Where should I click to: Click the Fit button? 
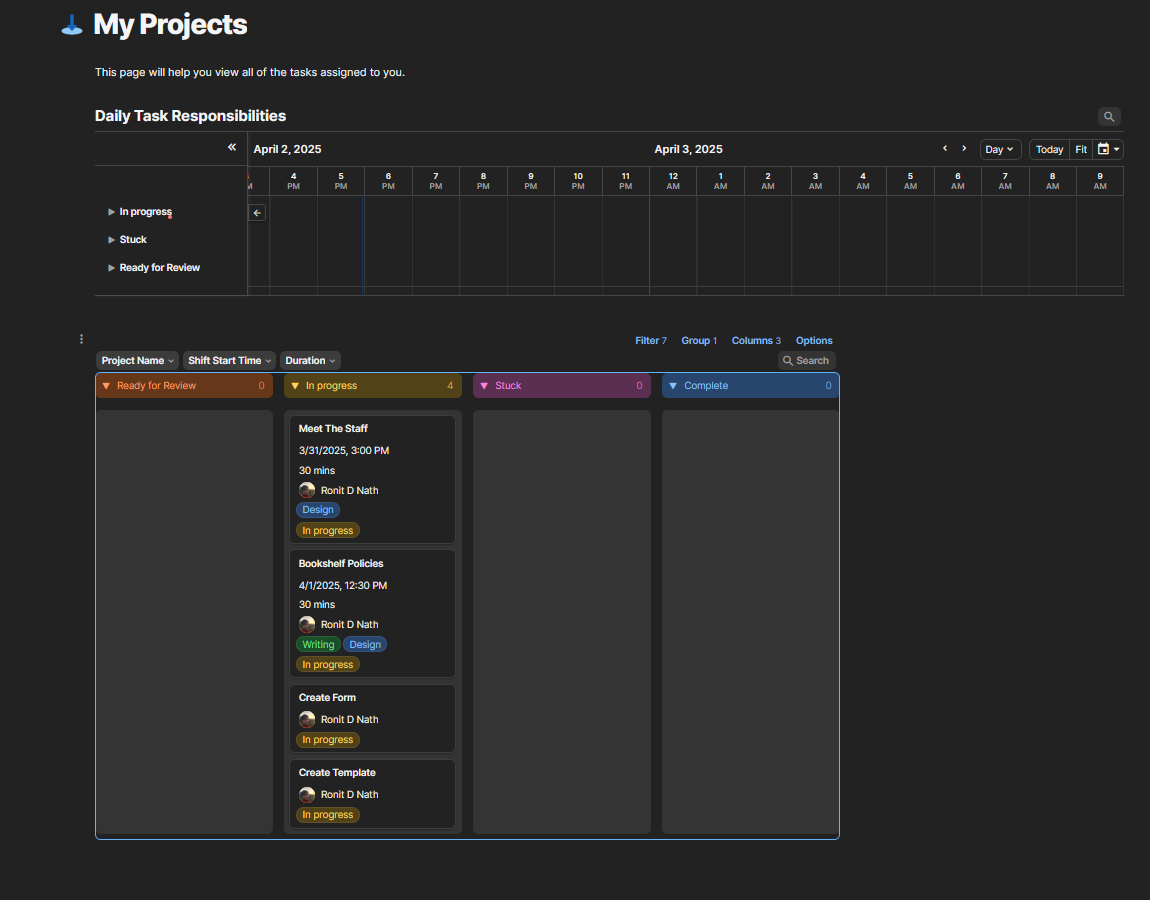1081,149
